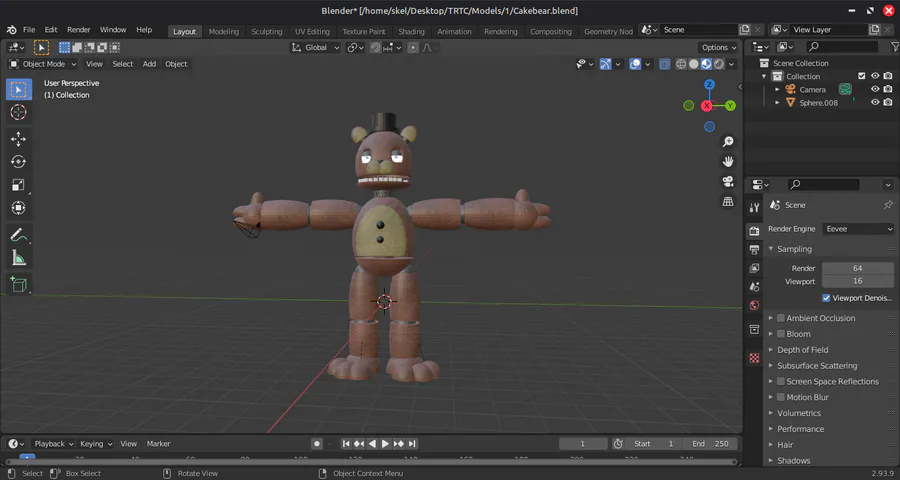Screen dimensions: 900x480
Task: Expand Camera item in outliner
Action: point(777,89)
